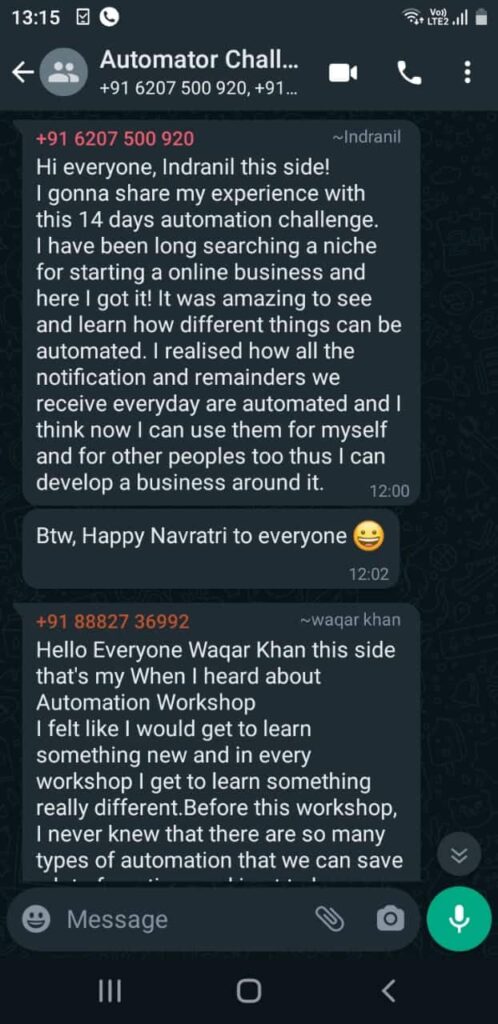Screen dimensions: 498x1024
Task: Tap the Android back navigation chevron
Action: [388, 991]
